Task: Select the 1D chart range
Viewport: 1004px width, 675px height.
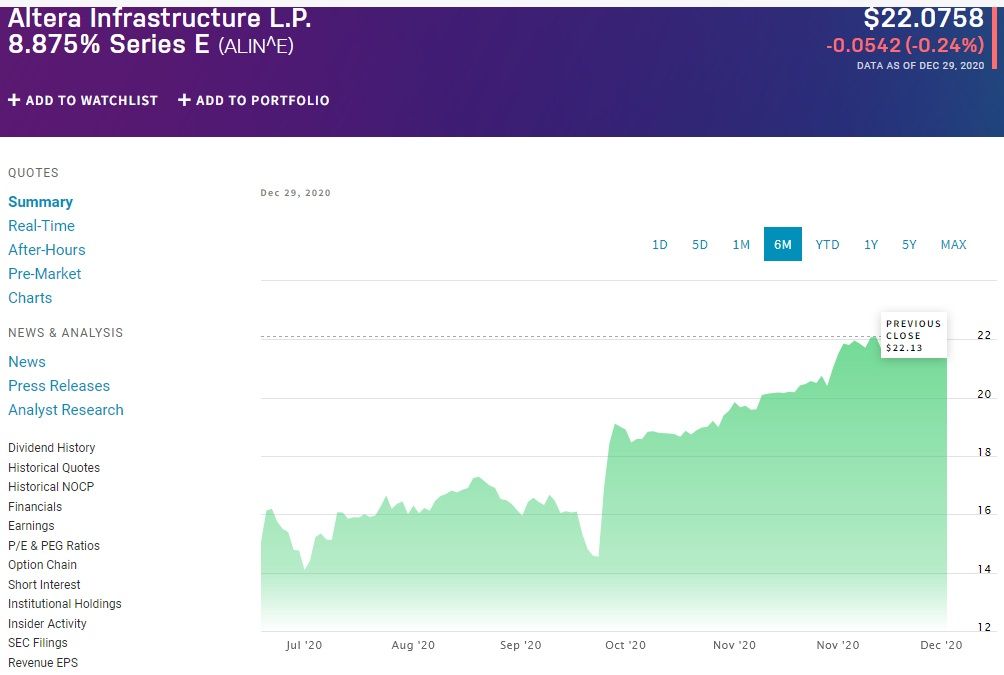Action: (x=660, y=245)
